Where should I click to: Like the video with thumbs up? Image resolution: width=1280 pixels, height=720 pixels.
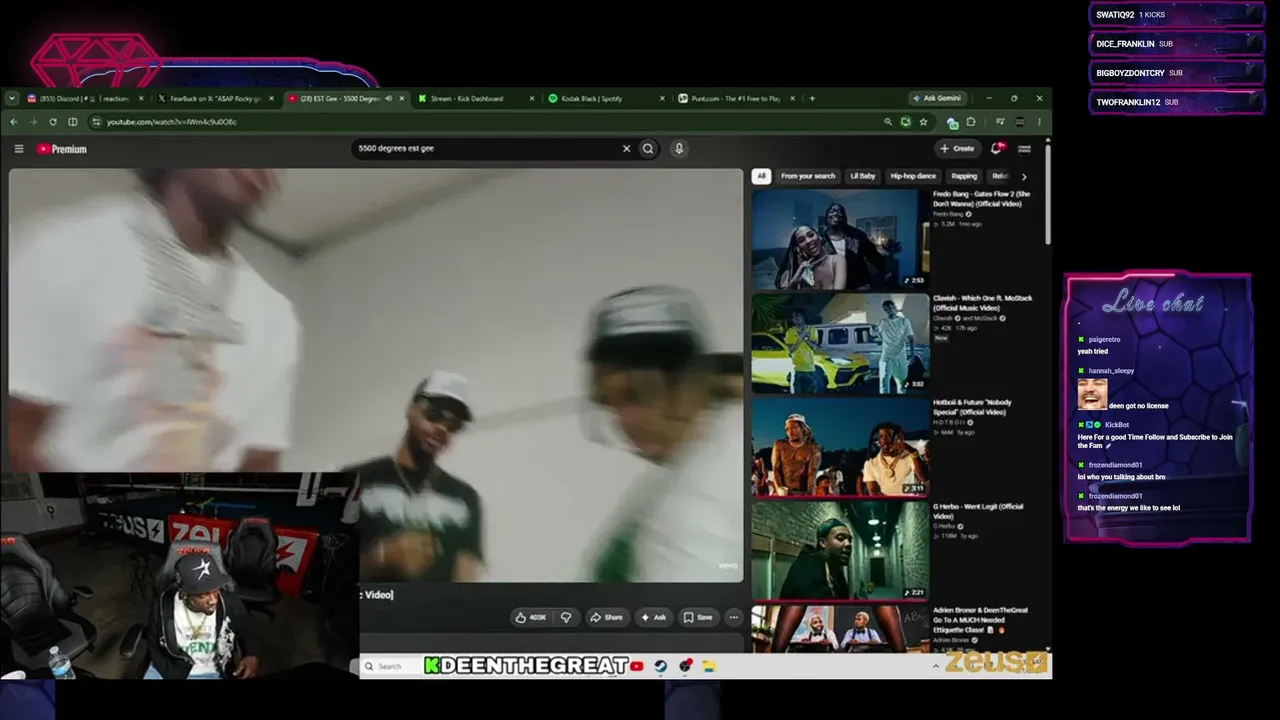click(531, 617)
